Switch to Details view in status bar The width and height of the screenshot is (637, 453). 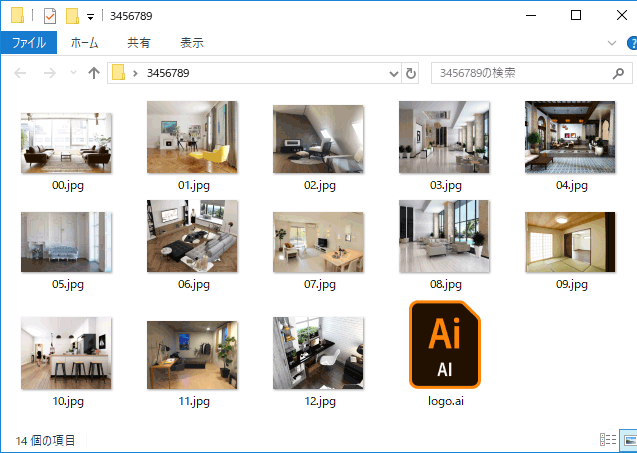607,440
